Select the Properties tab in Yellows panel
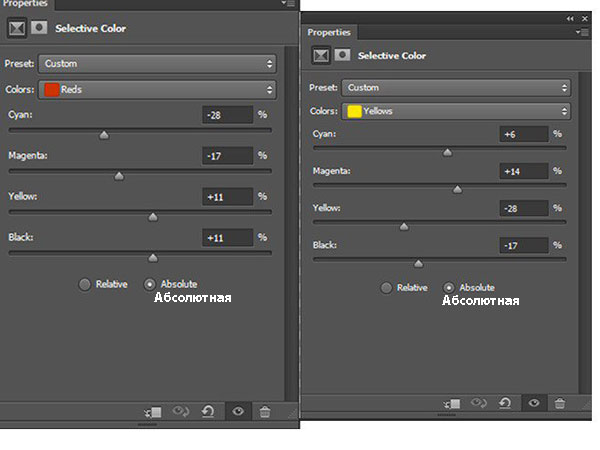The image size is (600, 450). (329, 33)
